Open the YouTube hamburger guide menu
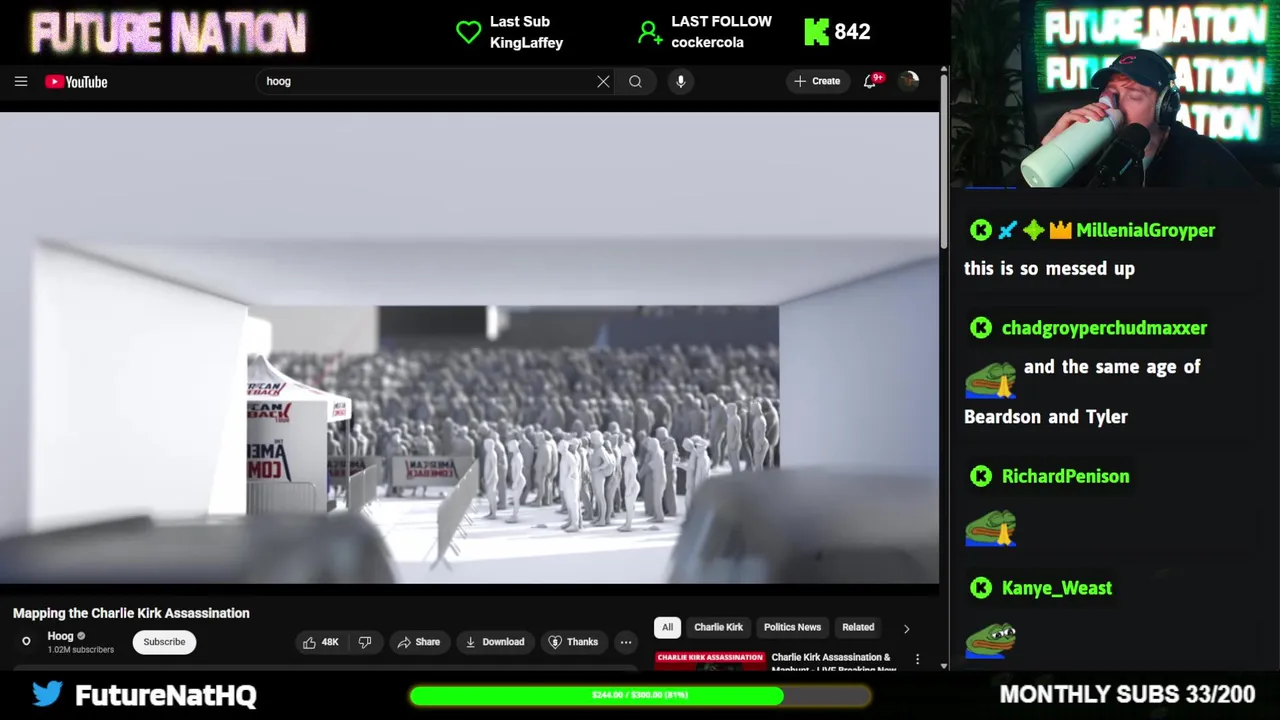This screenshot has height=720, width=1280. click(x=21, y=82)
